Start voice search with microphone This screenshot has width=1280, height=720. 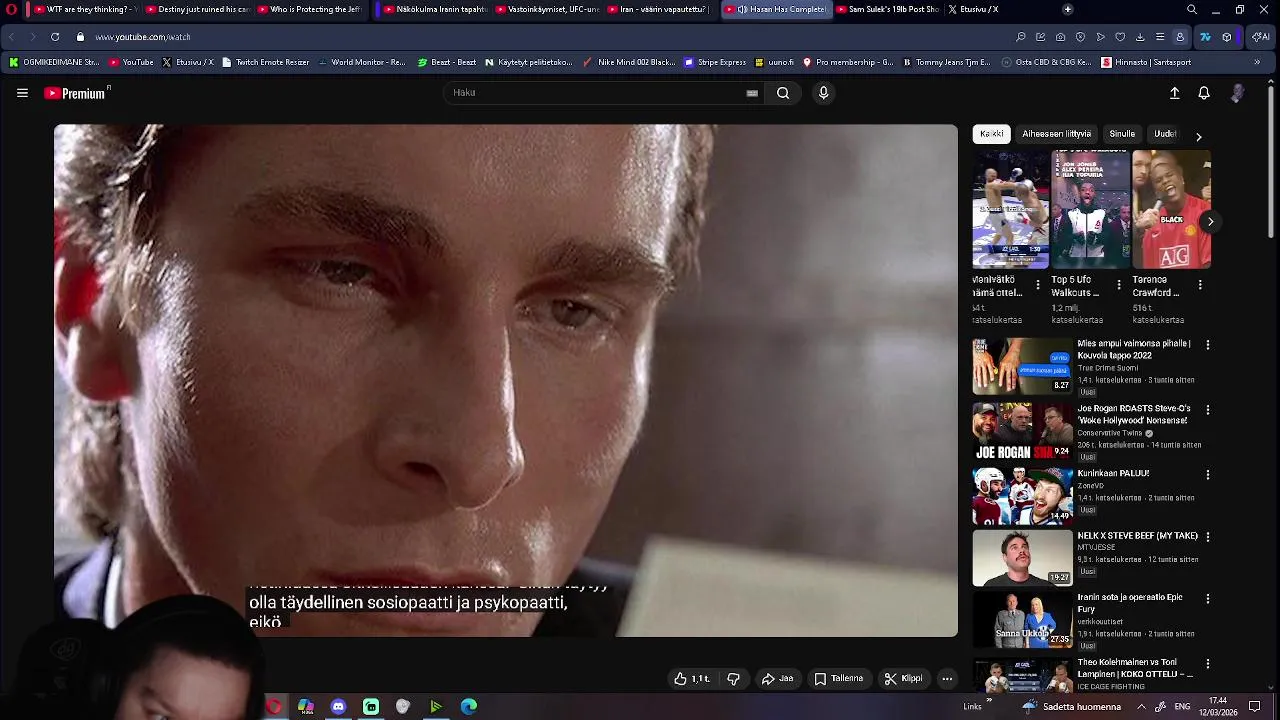click(823, 93)
